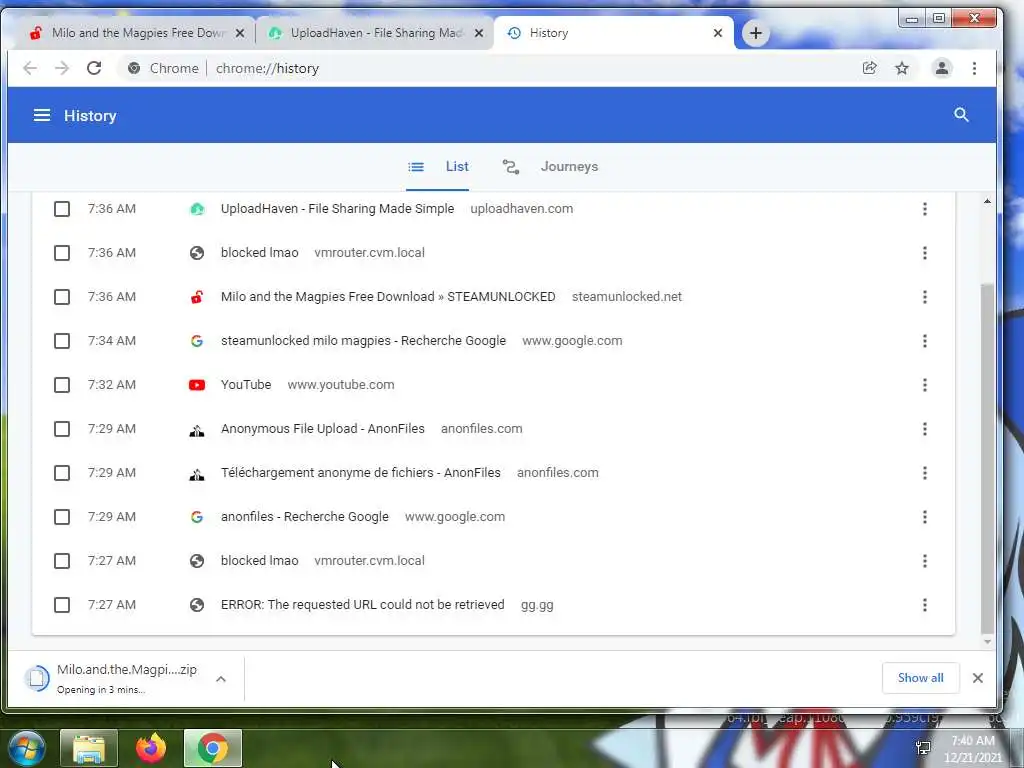Viewport: 1024px width, 768px height.
Task: Reload the page with the refresh icon
Action: 94,68
